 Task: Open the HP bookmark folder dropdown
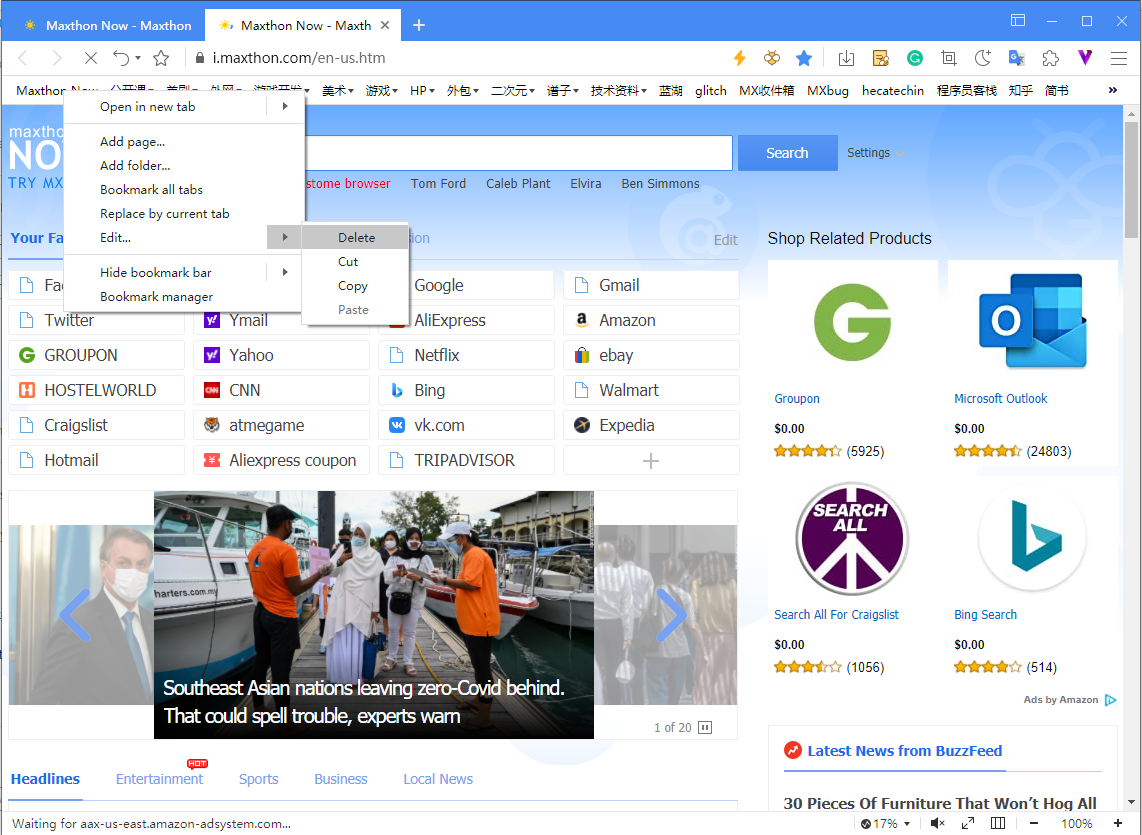tap(422, 90)
